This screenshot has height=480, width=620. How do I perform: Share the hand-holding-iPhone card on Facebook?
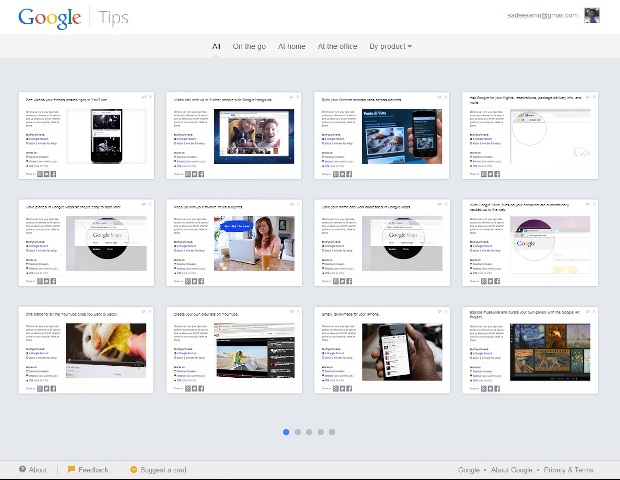pos(349,389)
